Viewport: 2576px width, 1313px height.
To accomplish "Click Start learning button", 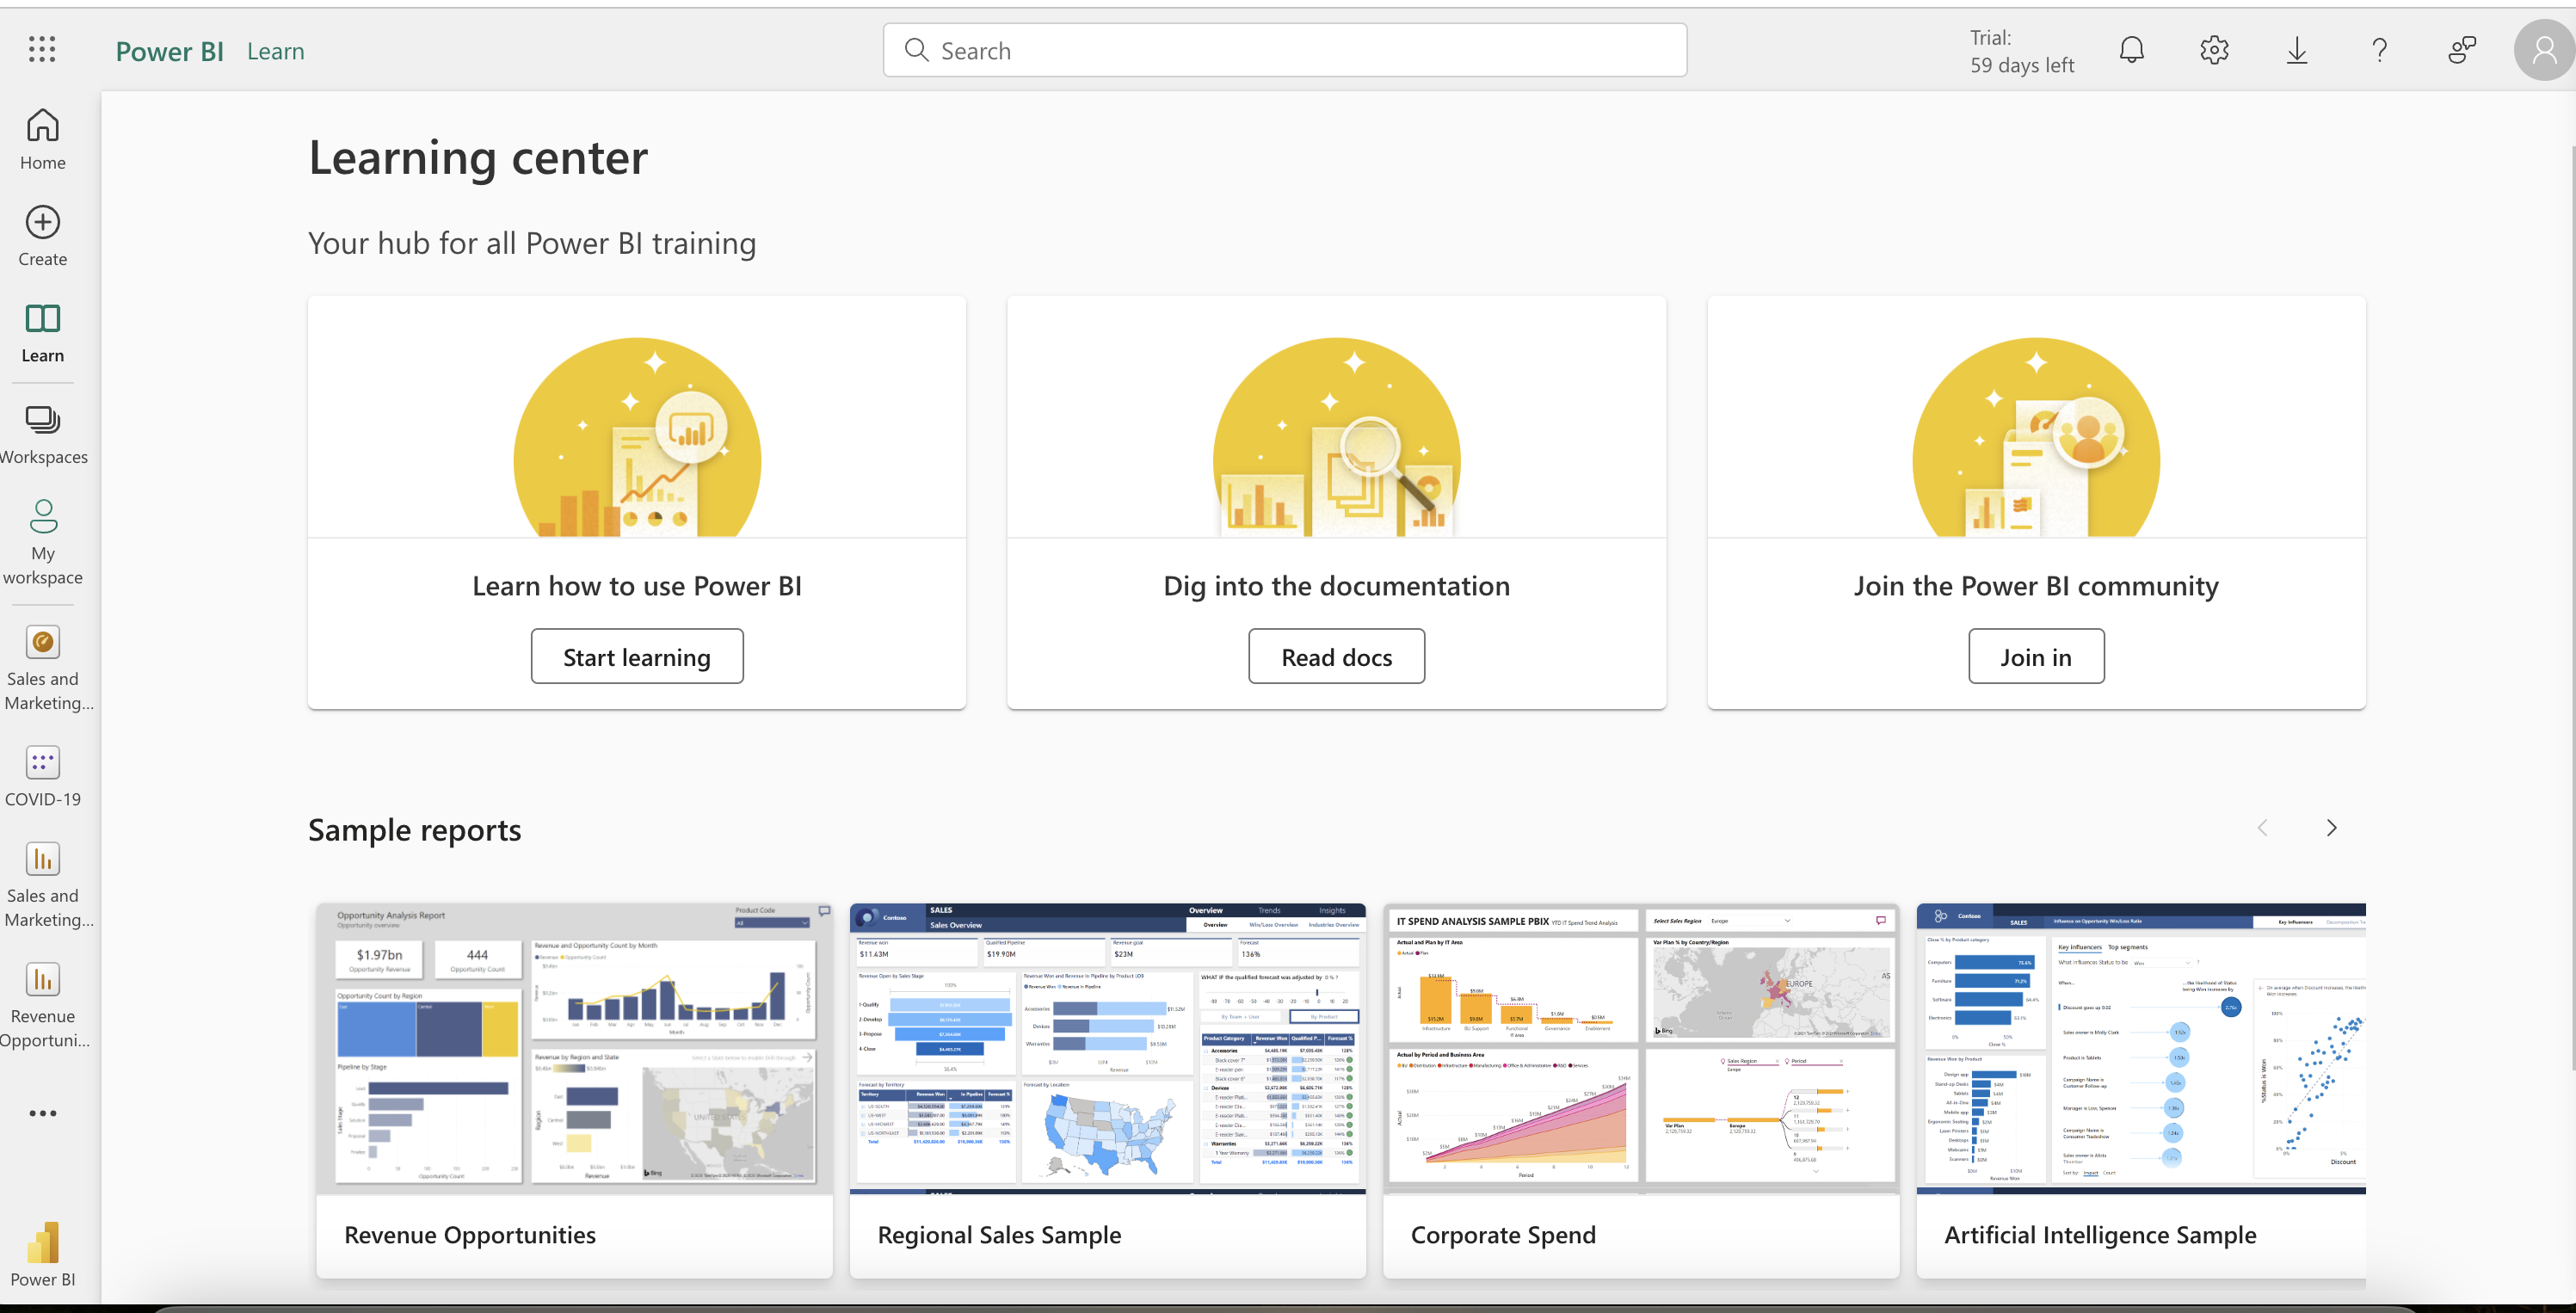I will point(636,655).
